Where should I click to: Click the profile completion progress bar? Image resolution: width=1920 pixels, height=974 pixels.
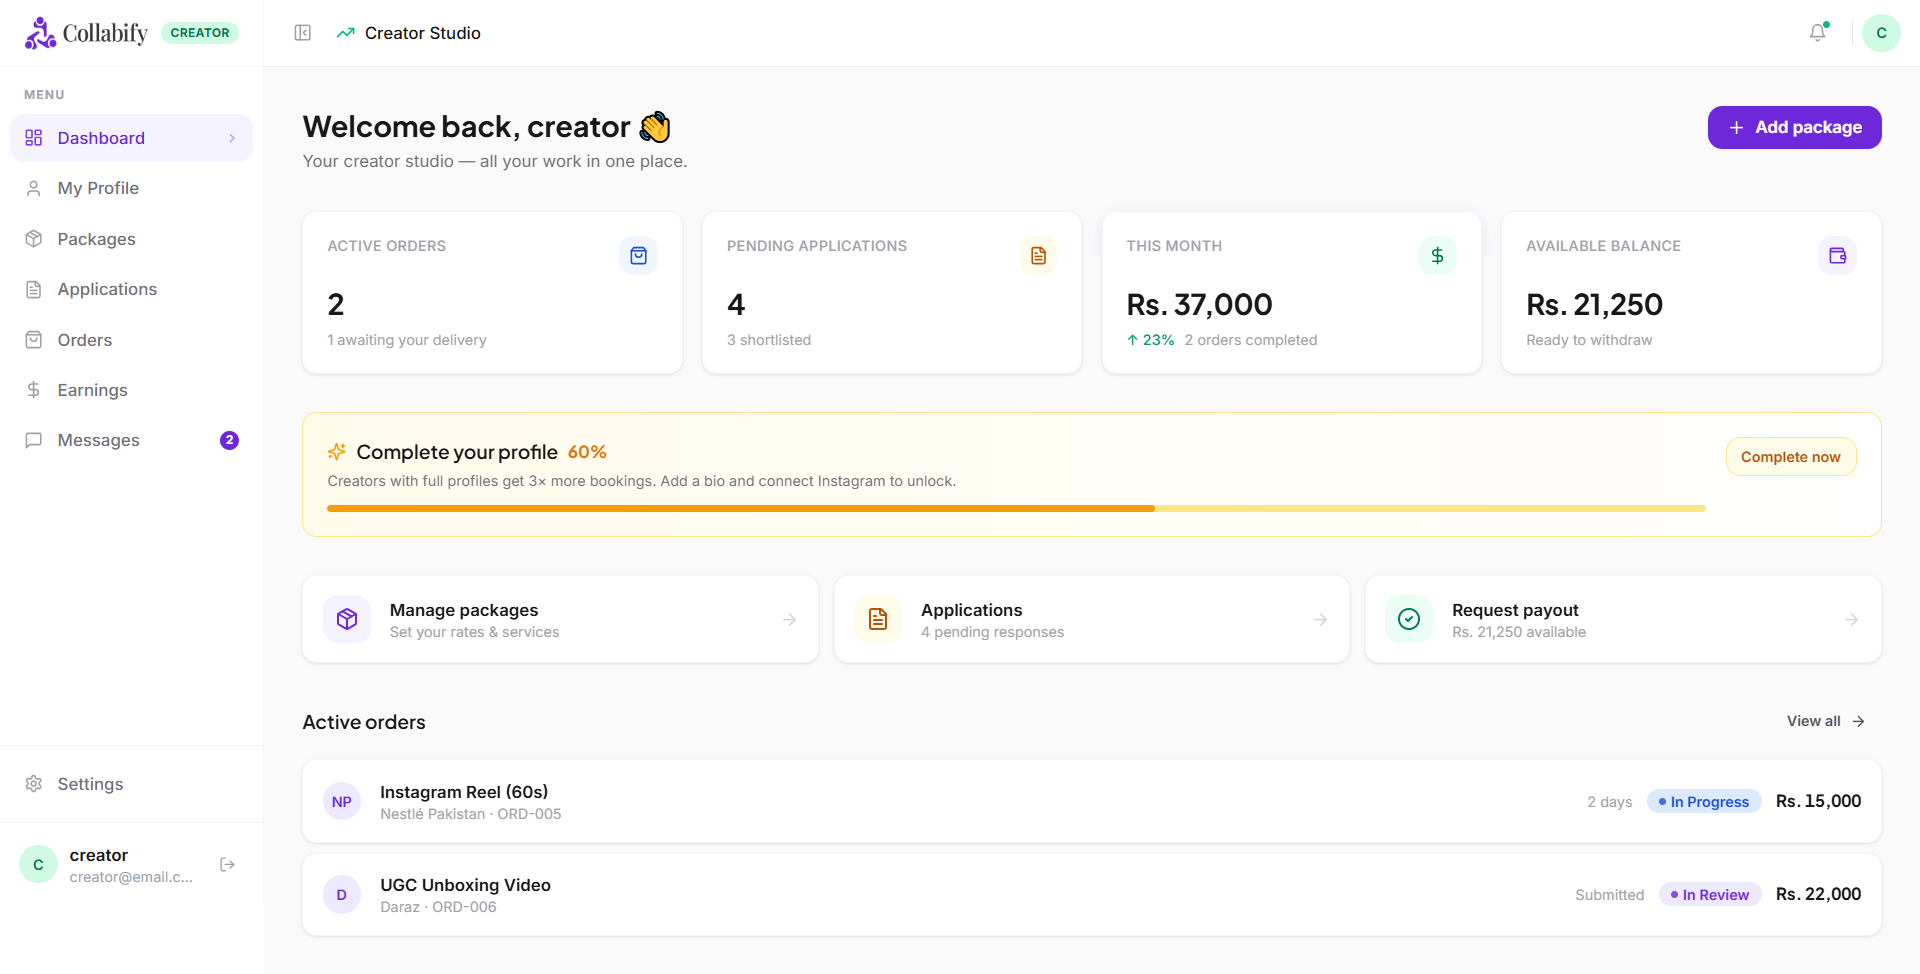click(1016, 509)
